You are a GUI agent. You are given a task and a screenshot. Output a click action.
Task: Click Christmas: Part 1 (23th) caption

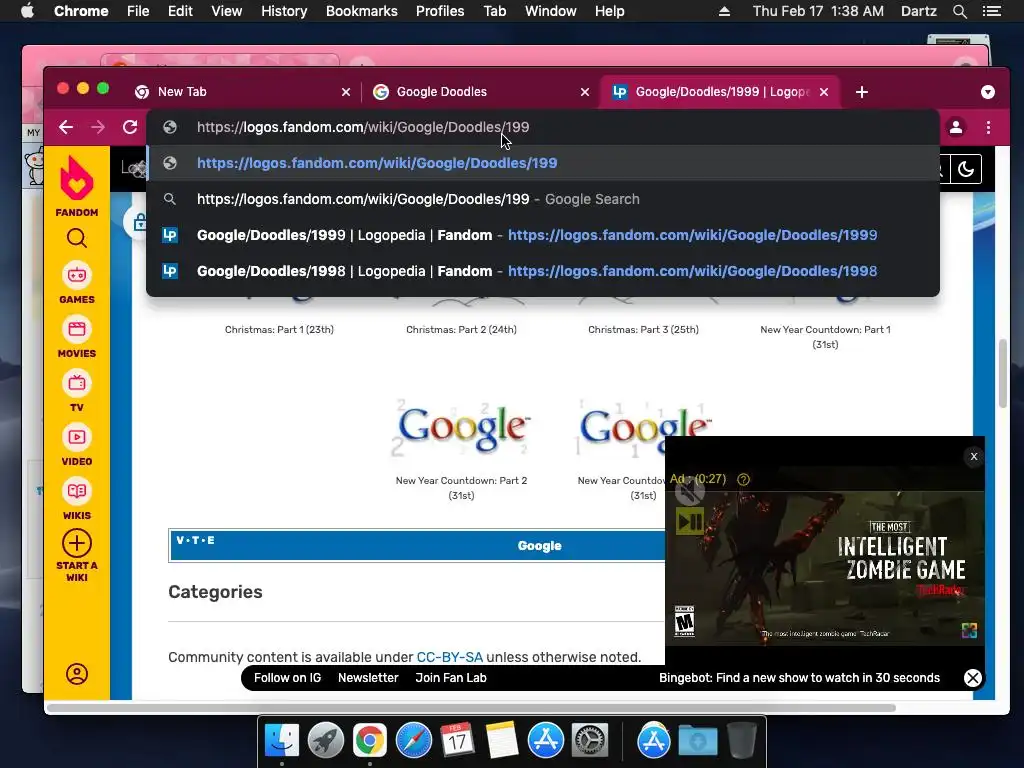click(x=280, y=330)
